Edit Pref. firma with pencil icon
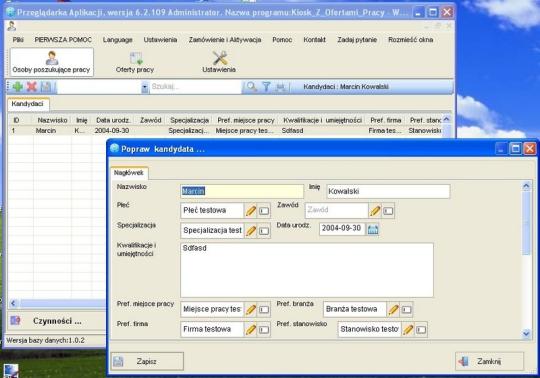The image size is (540, 378). click(x=251, y=329)
